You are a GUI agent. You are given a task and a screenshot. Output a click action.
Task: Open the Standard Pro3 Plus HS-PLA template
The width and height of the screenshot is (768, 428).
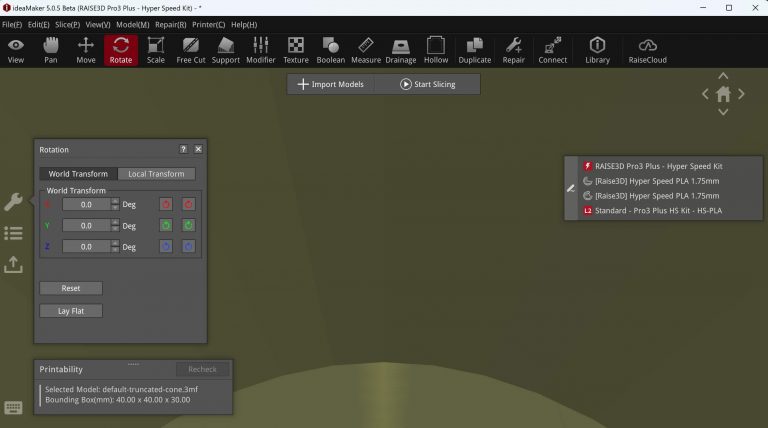[x=658, y=211]
